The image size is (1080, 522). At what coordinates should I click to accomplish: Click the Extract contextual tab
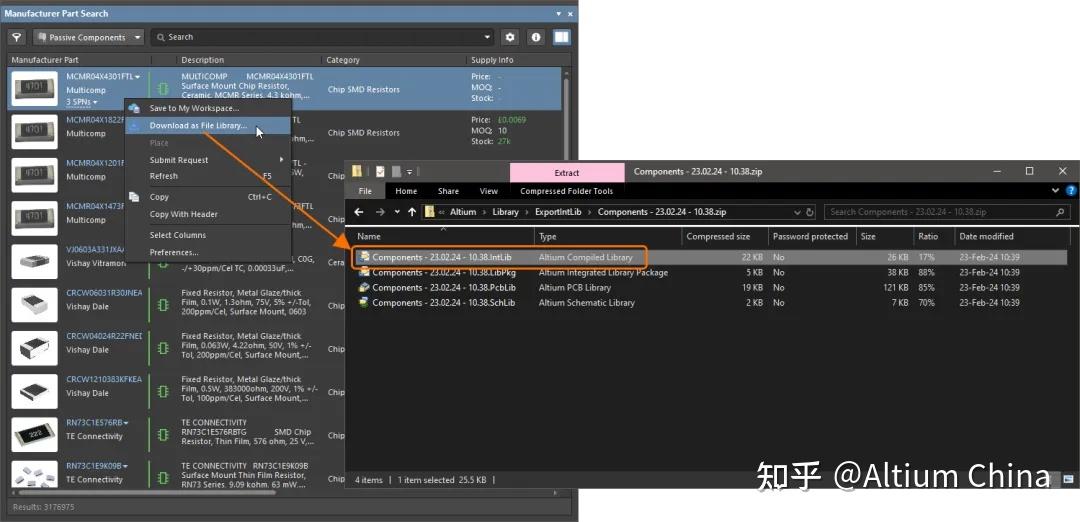coord(567,173)
